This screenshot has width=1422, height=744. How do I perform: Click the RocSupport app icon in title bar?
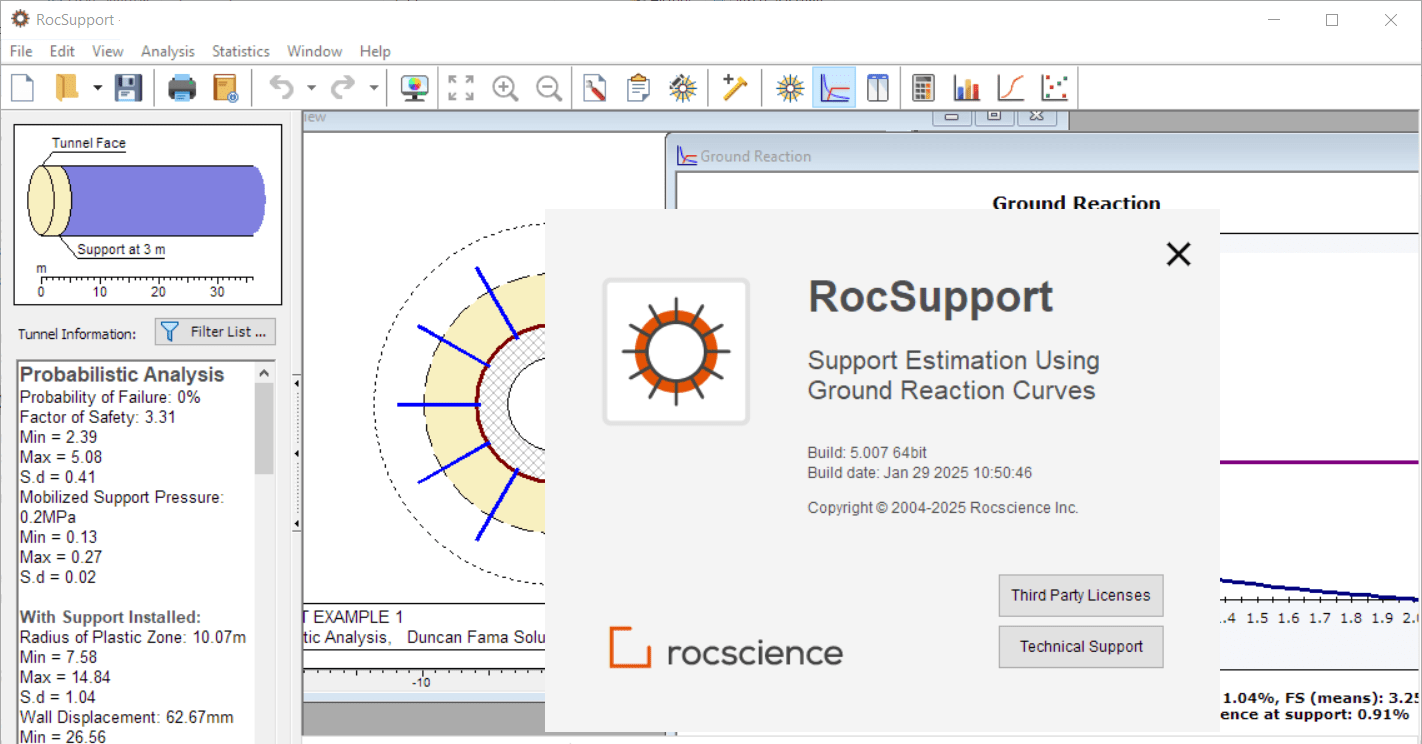[20, 19]
